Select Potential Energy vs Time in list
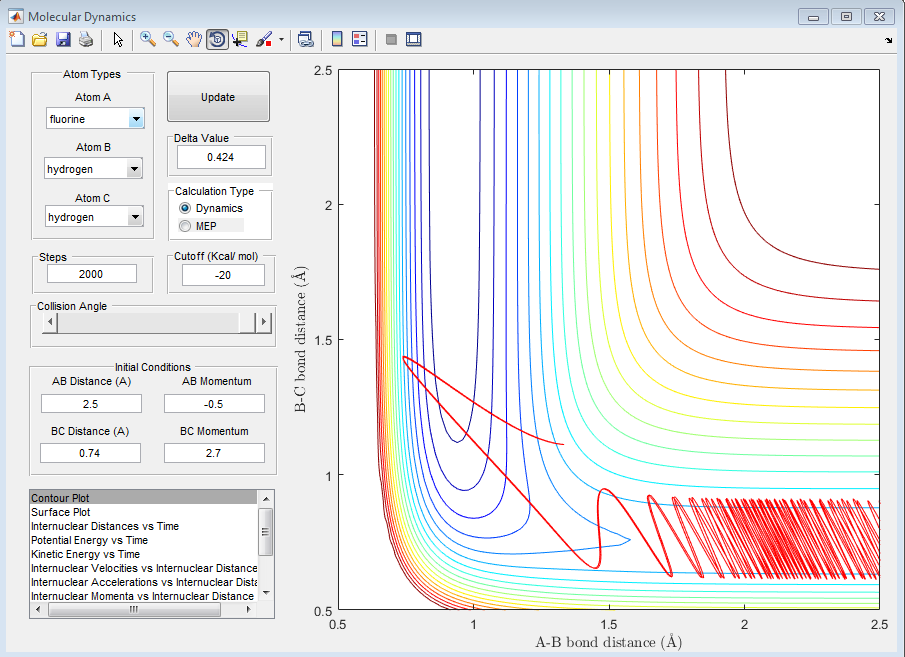The image size is (905, 657). (89, 540)
